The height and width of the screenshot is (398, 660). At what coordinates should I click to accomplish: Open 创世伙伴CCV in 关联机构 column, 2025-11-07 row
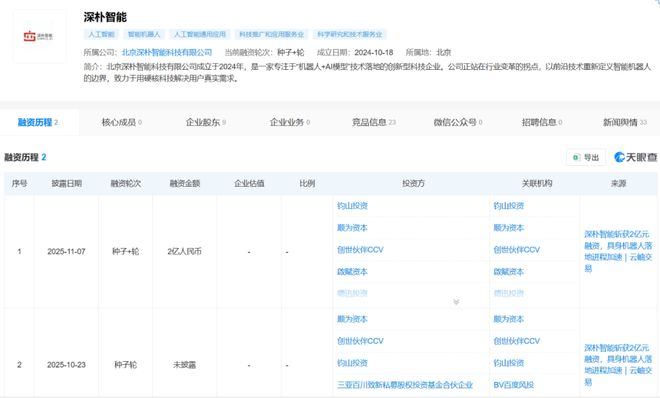[x=517, y=249]
